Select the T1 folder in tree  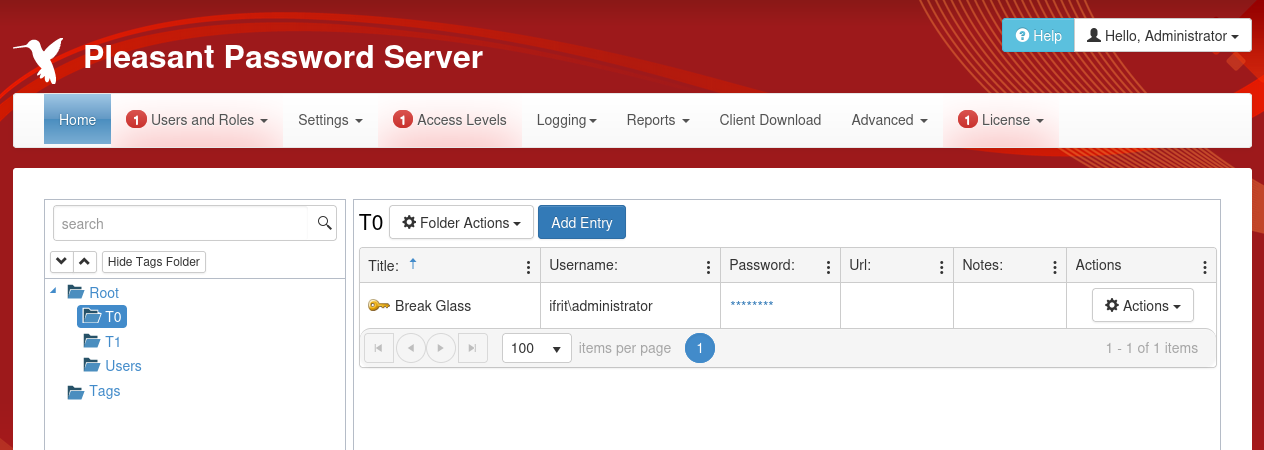point(112,342)
